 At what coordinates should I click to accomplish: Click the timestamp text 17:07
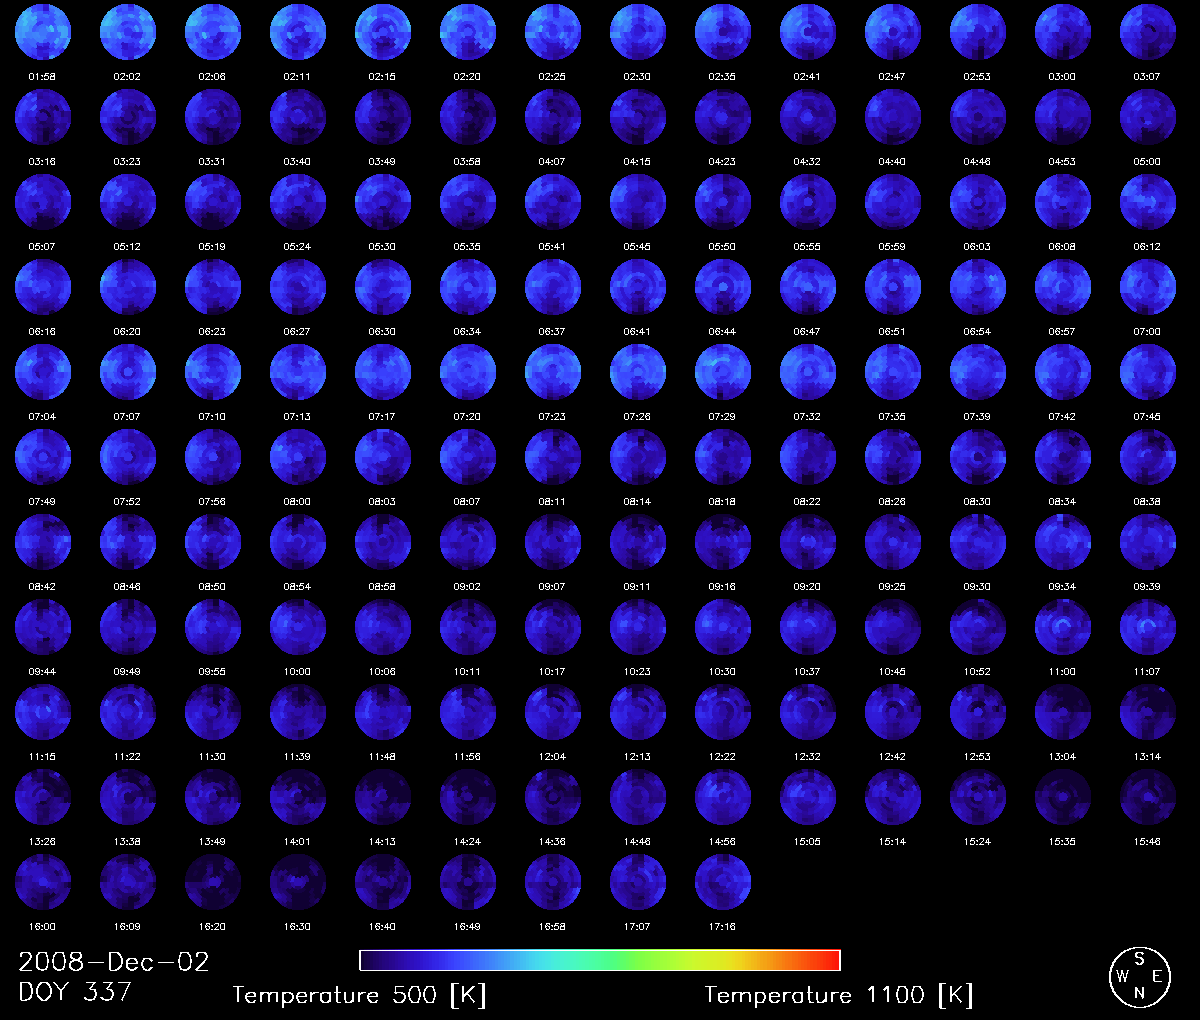[x=637, y=927]
